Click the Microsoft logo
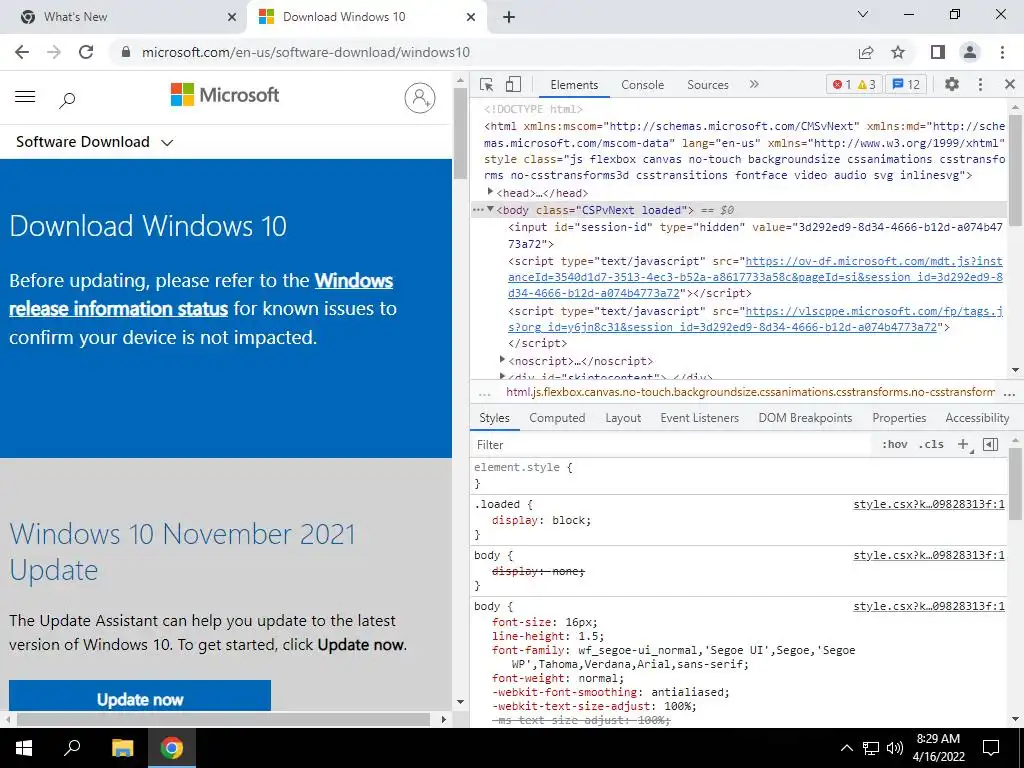This screenshot has height=768, width=1024. (x=225, y=95)
